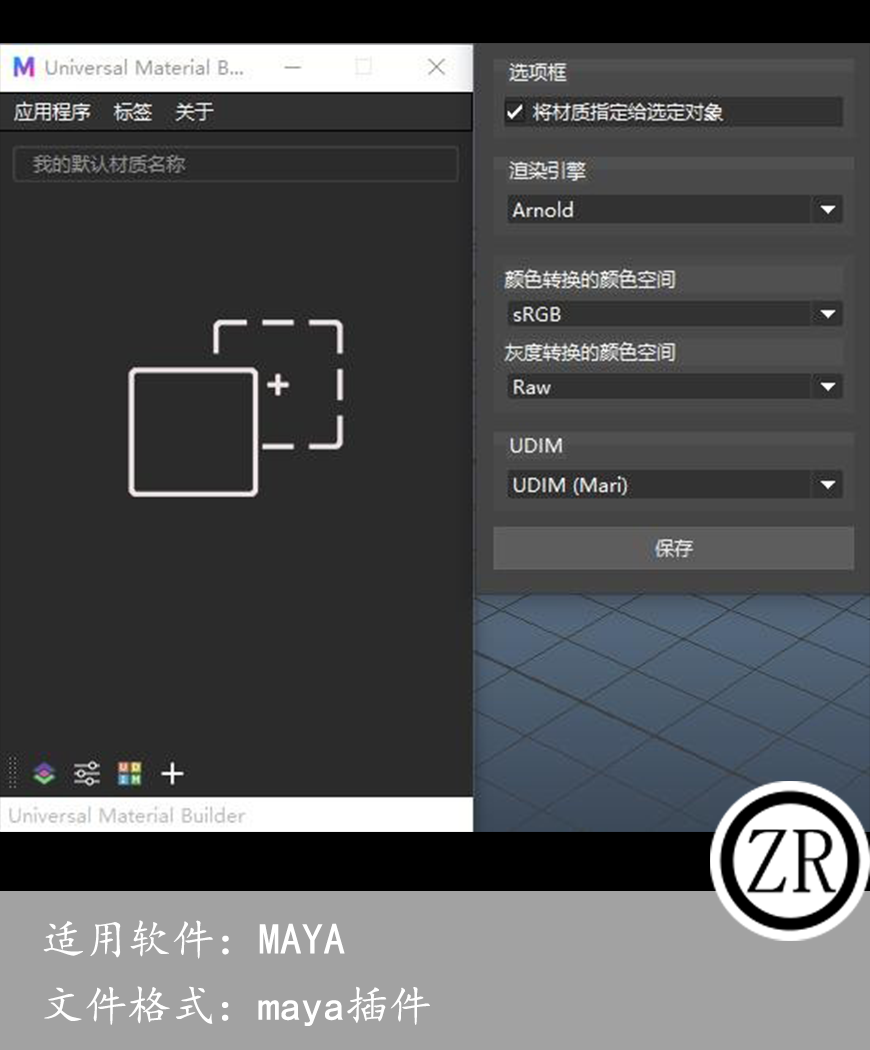
Task: Open the Raw grayscale color space dropdown
Action: 672,387
